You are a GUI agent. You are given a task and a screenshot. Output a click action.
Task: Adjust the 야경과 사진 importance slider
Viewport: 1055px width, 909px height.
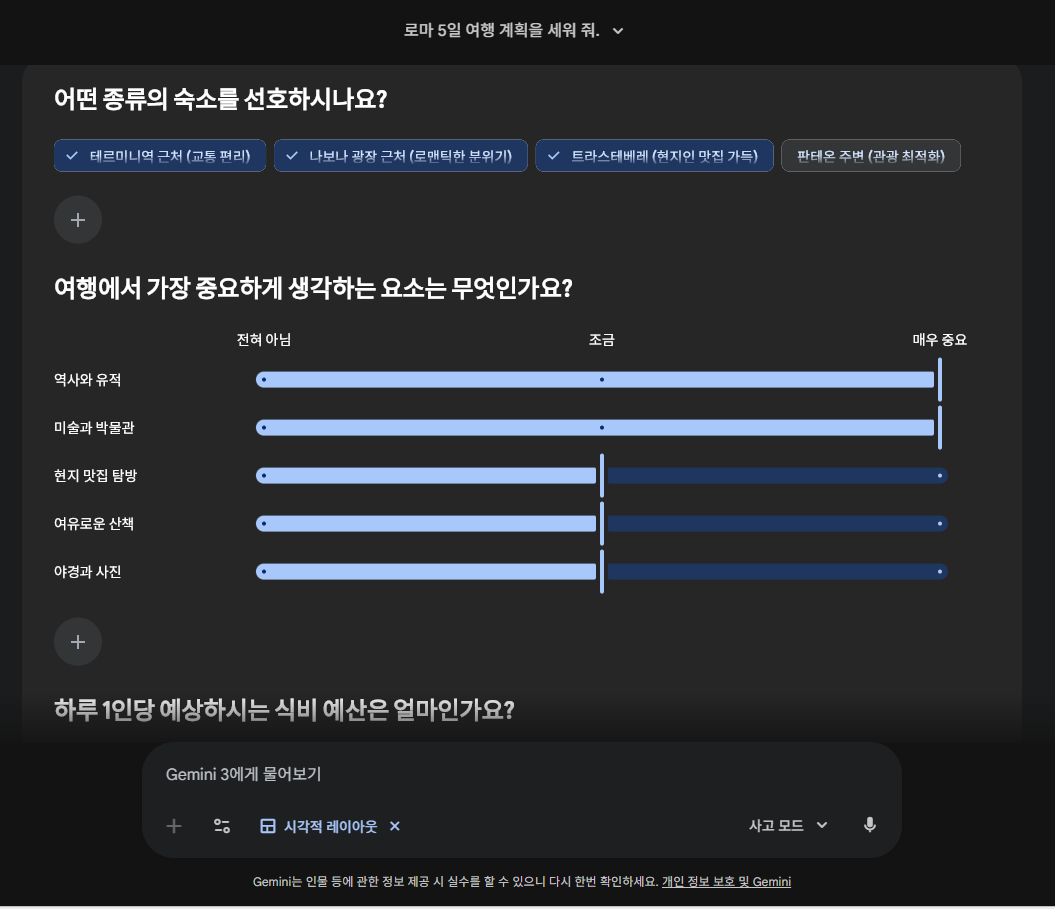pyautogui.click(x=601, y=571)
